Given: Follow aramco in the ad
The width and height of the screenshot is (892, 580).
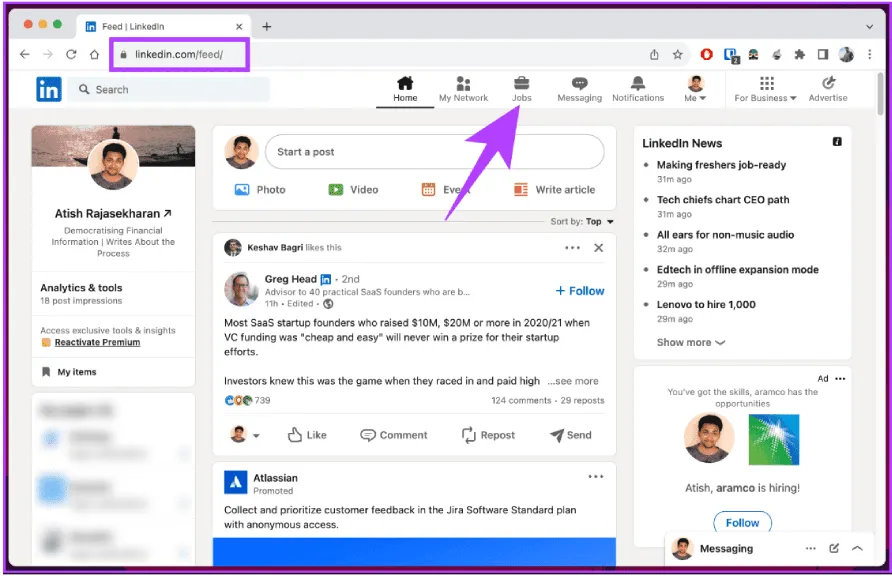Looking at the screenshot, I should pos(742,522).
